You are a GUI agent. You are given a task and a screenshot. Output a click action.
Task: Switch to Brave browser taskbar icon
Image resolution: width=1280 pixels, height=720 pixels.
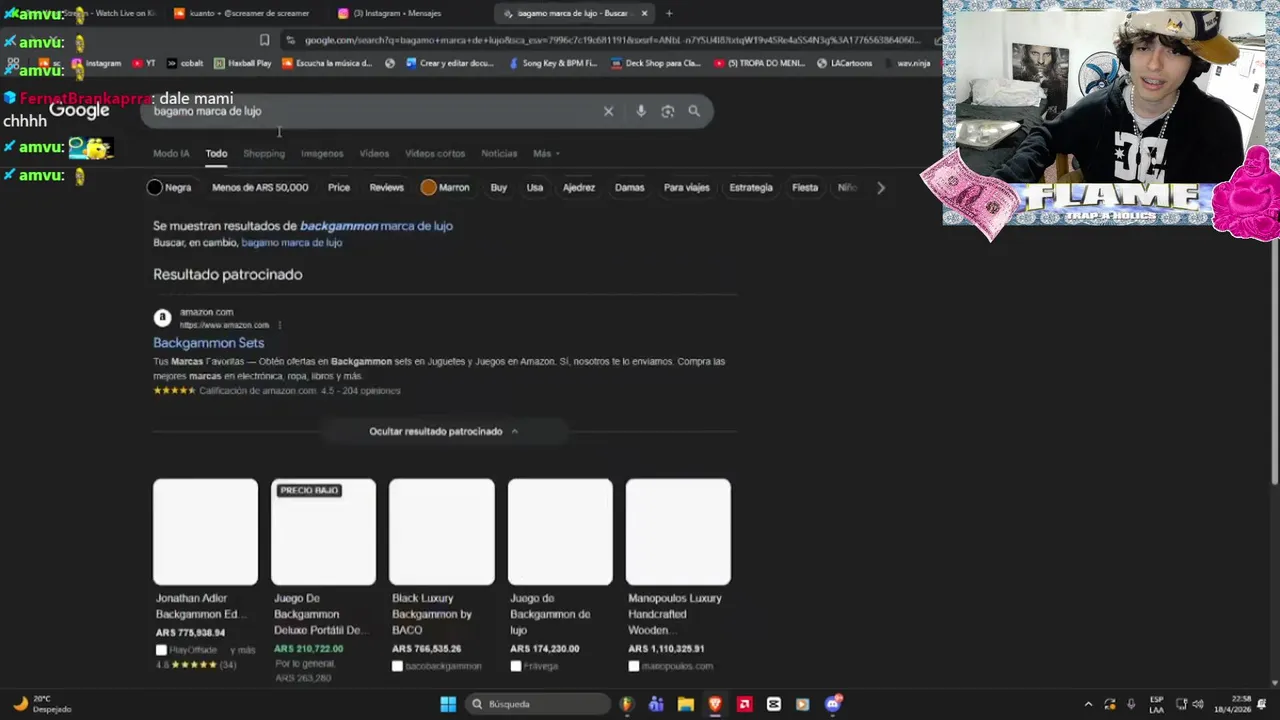point(715,704)
